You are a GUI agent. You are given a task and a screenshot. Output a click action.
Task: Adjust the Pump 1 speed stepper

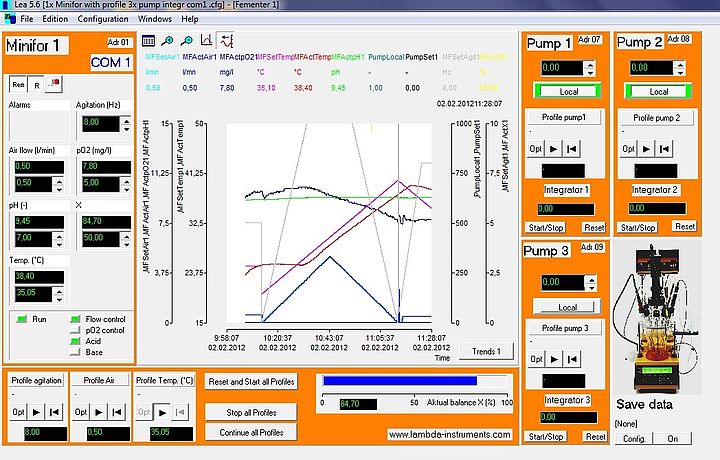point(590,68)
